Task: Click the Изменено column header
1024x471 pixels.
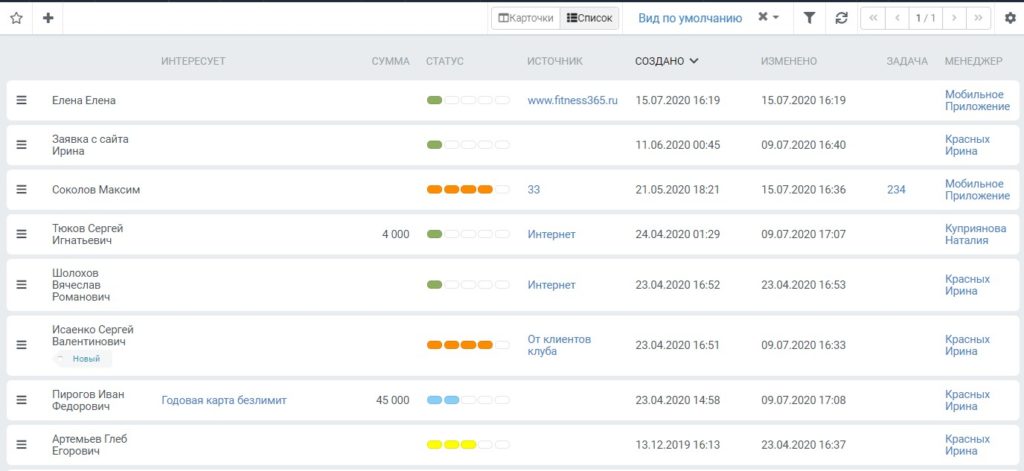Action: point(789,61)
